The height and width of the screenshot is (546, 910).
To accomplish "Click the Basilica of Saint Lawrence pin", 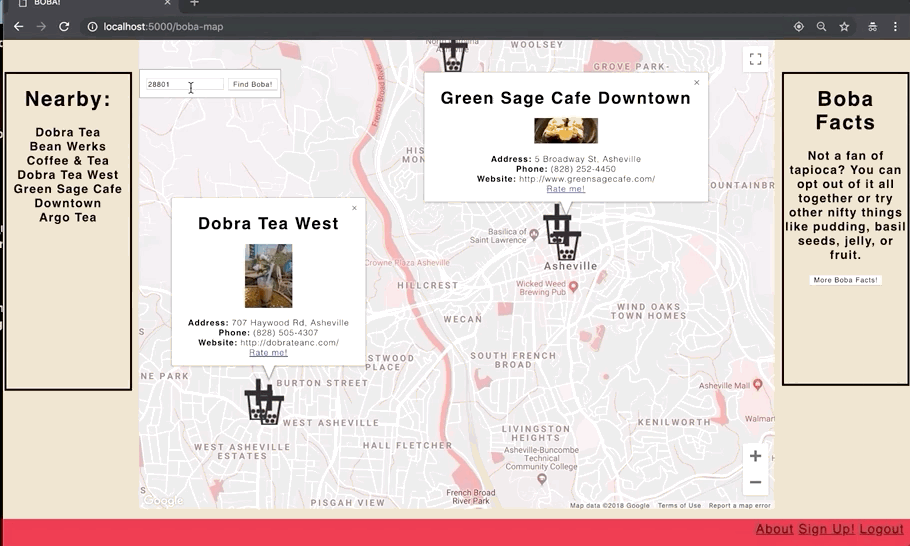I will [x=534, y=234].
